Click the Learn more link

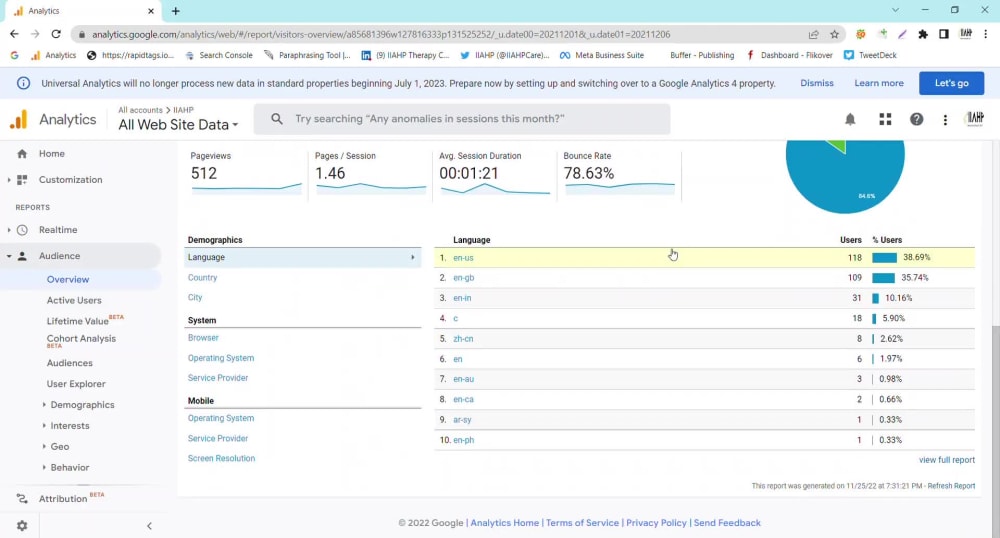(879, 83)
